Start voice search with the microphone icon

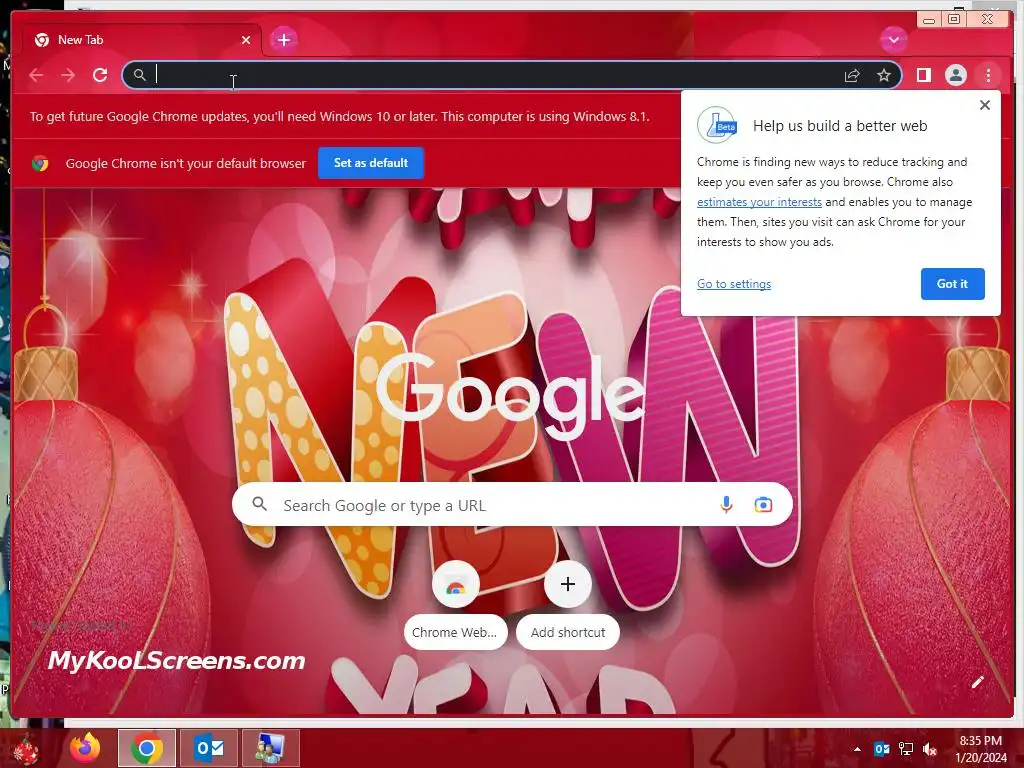726,505
